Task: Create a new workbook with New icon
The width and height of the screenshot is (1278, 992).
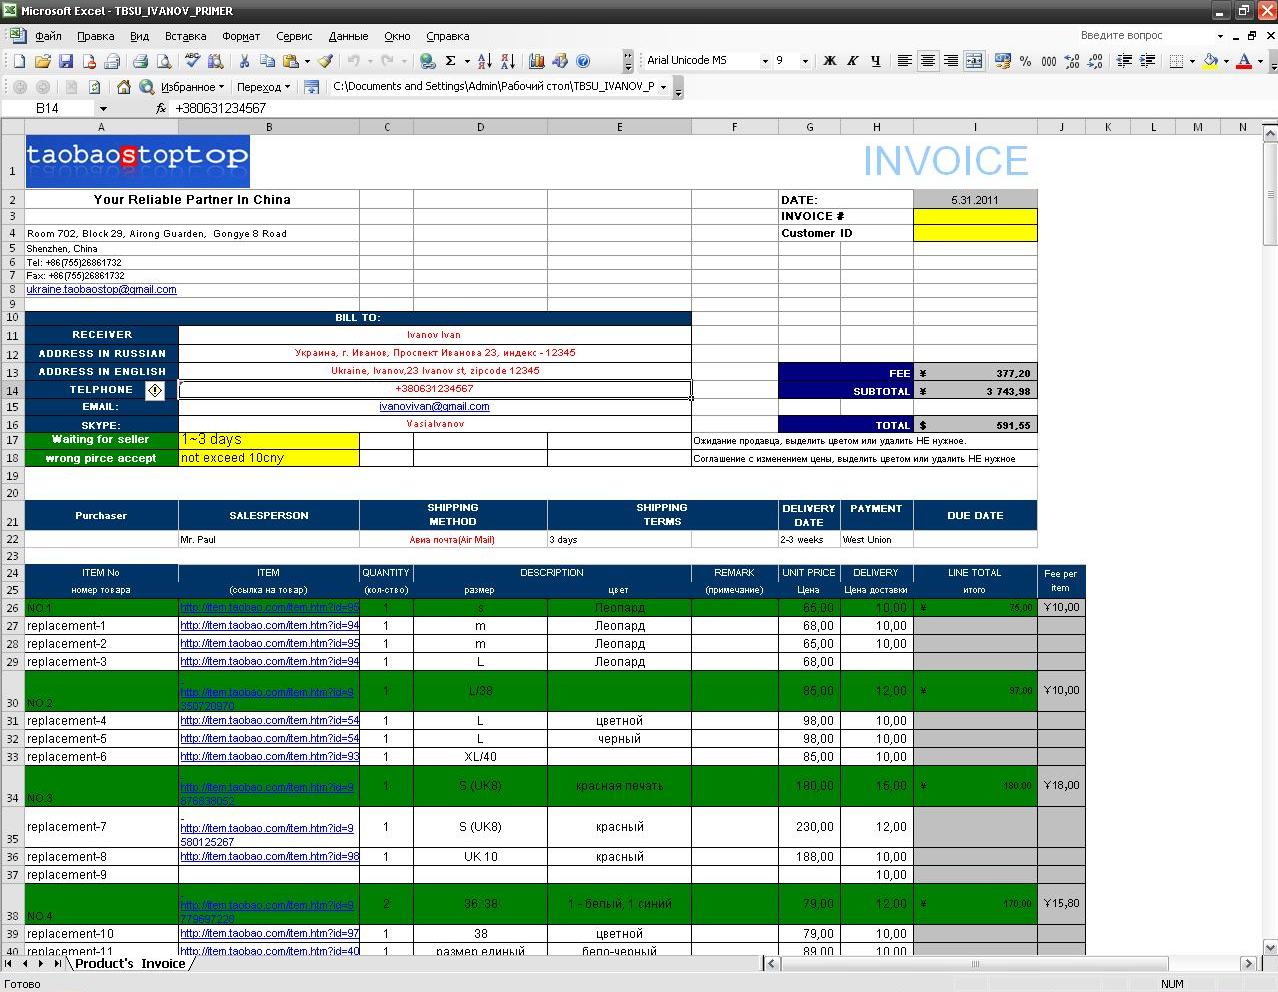Action: pos(19,61)
